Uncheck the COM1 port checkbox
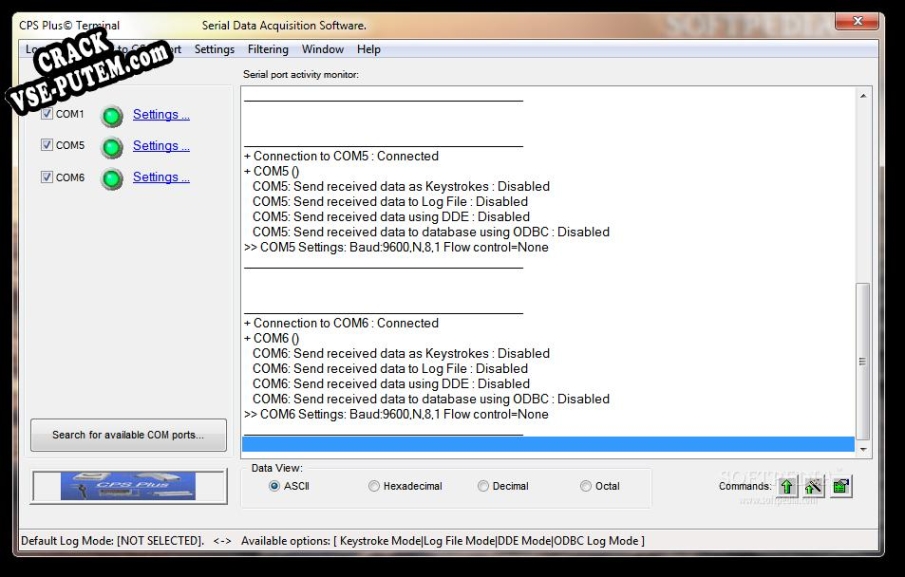 47,114
